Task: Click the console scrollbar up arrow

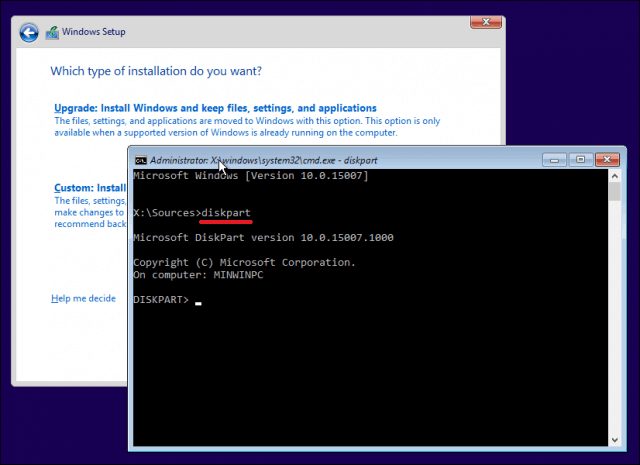Action: tap(615, 176)
